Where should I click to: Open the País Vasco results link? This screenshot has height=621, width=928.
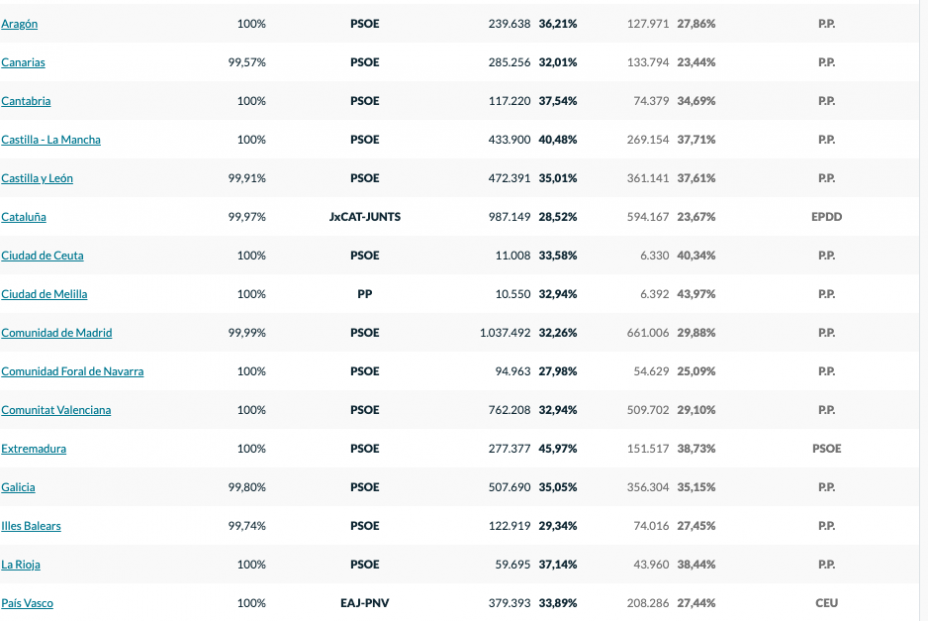27,603
